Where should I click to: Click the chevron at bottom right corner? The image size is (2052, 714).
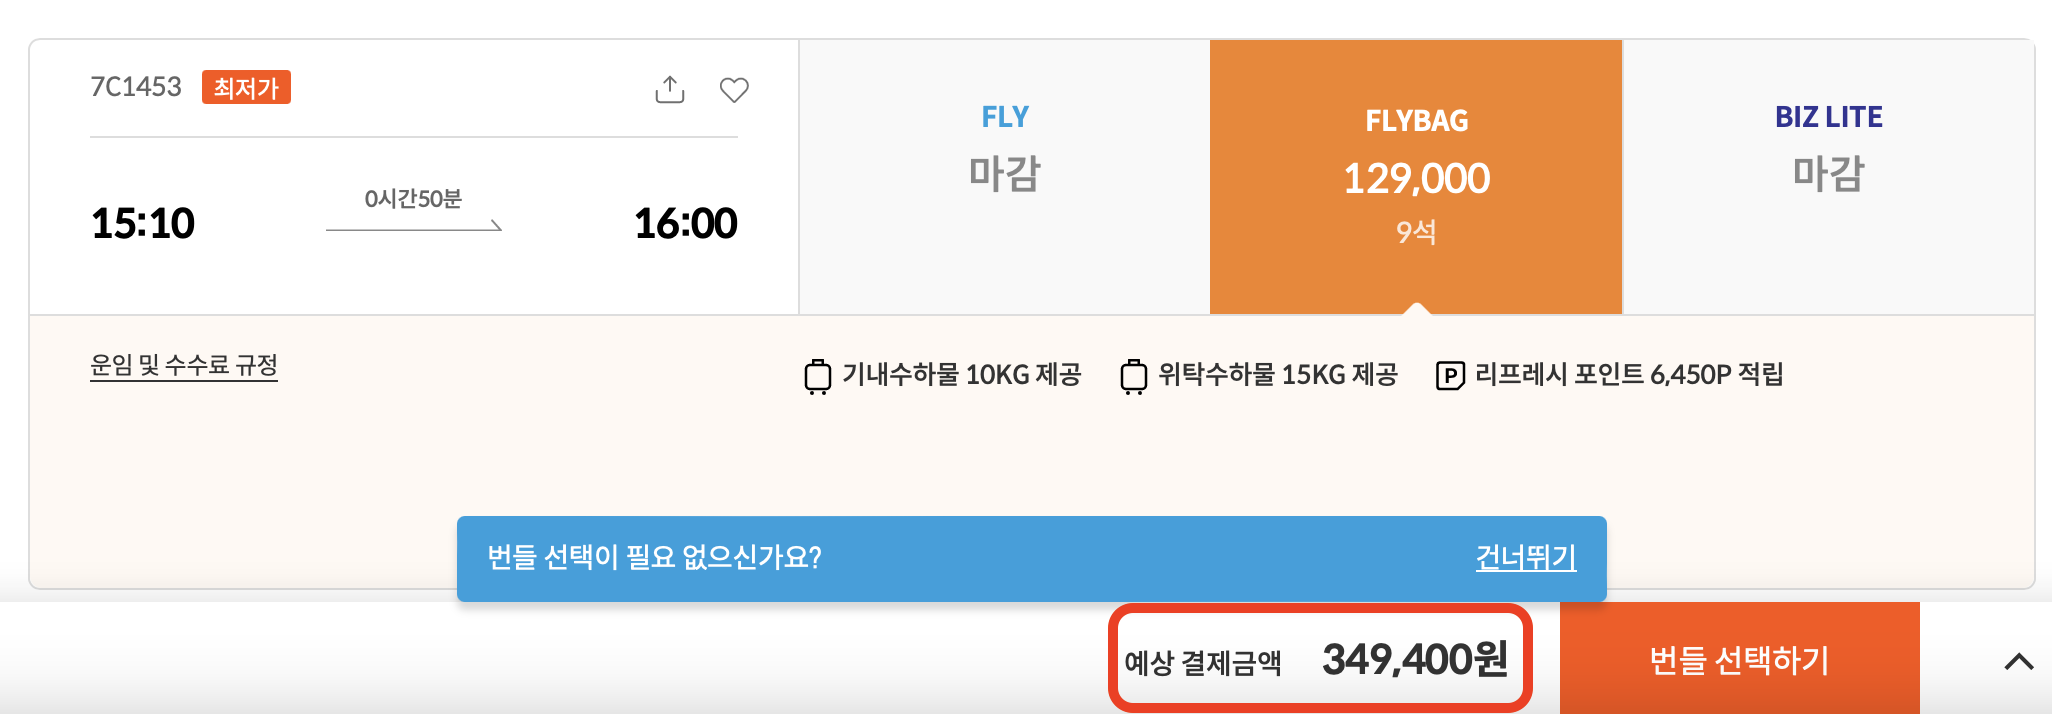click(2020, 660)
